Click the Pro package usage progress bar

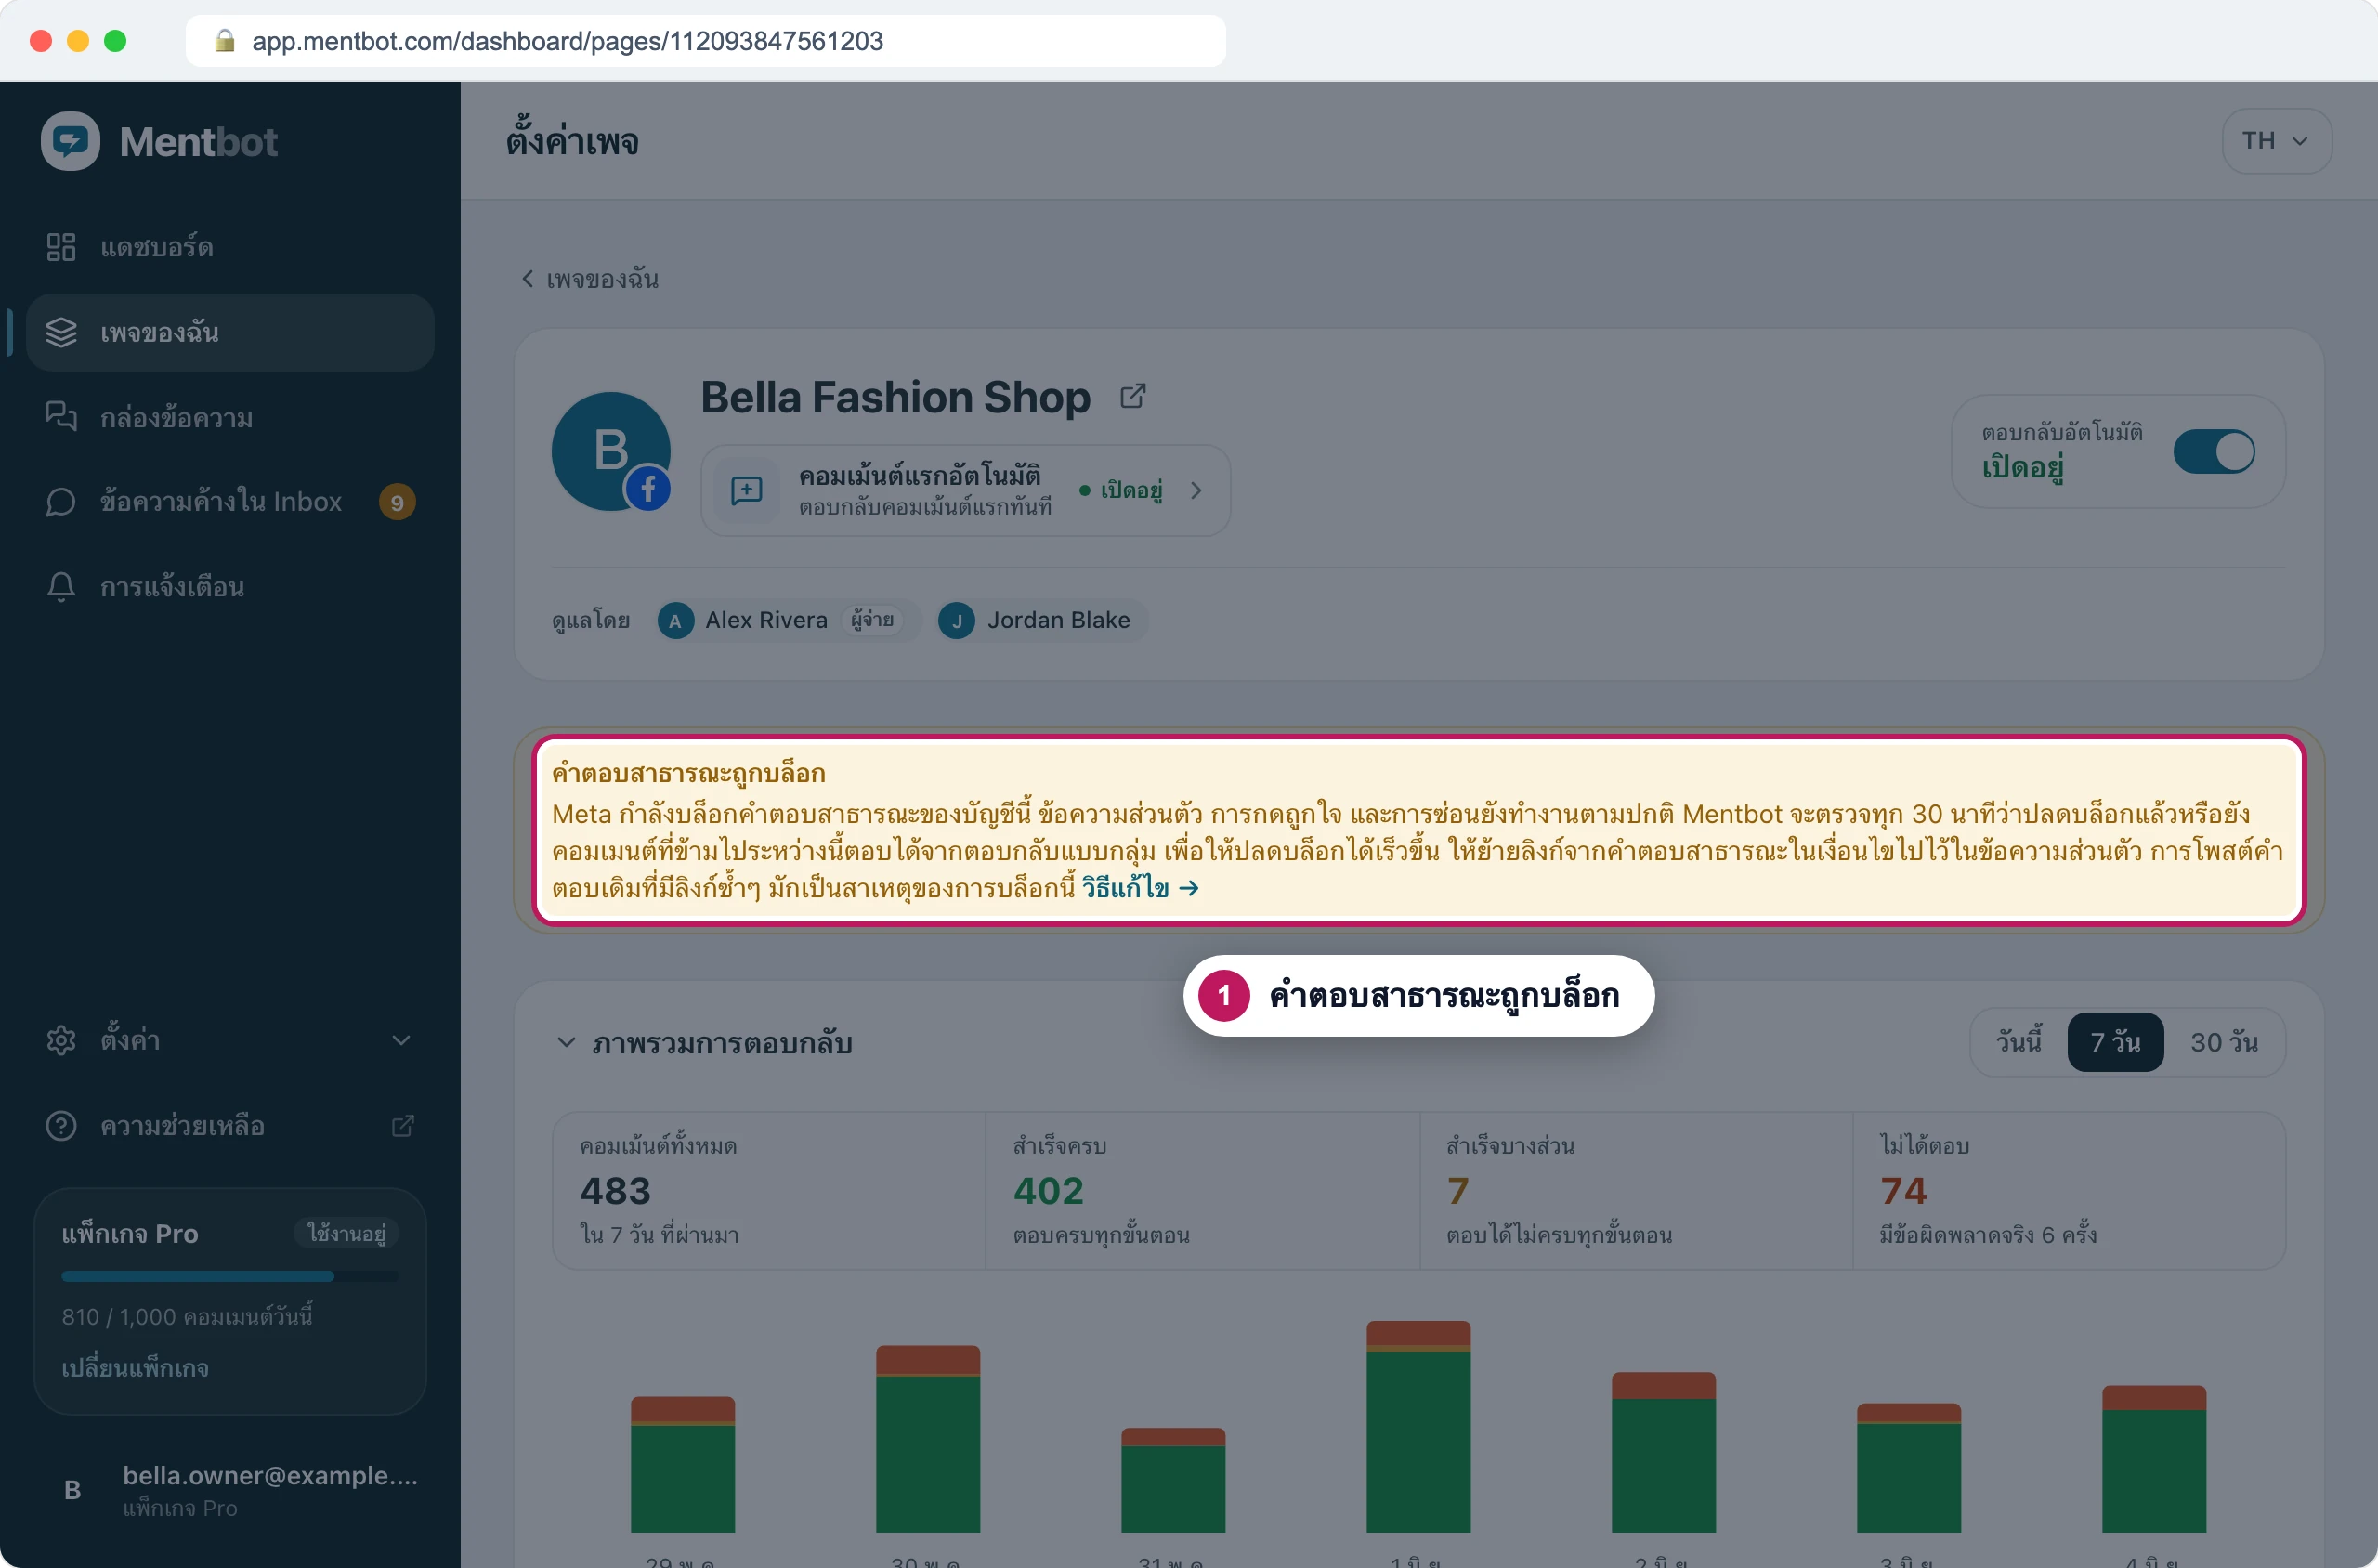[x=230, y=1276]
